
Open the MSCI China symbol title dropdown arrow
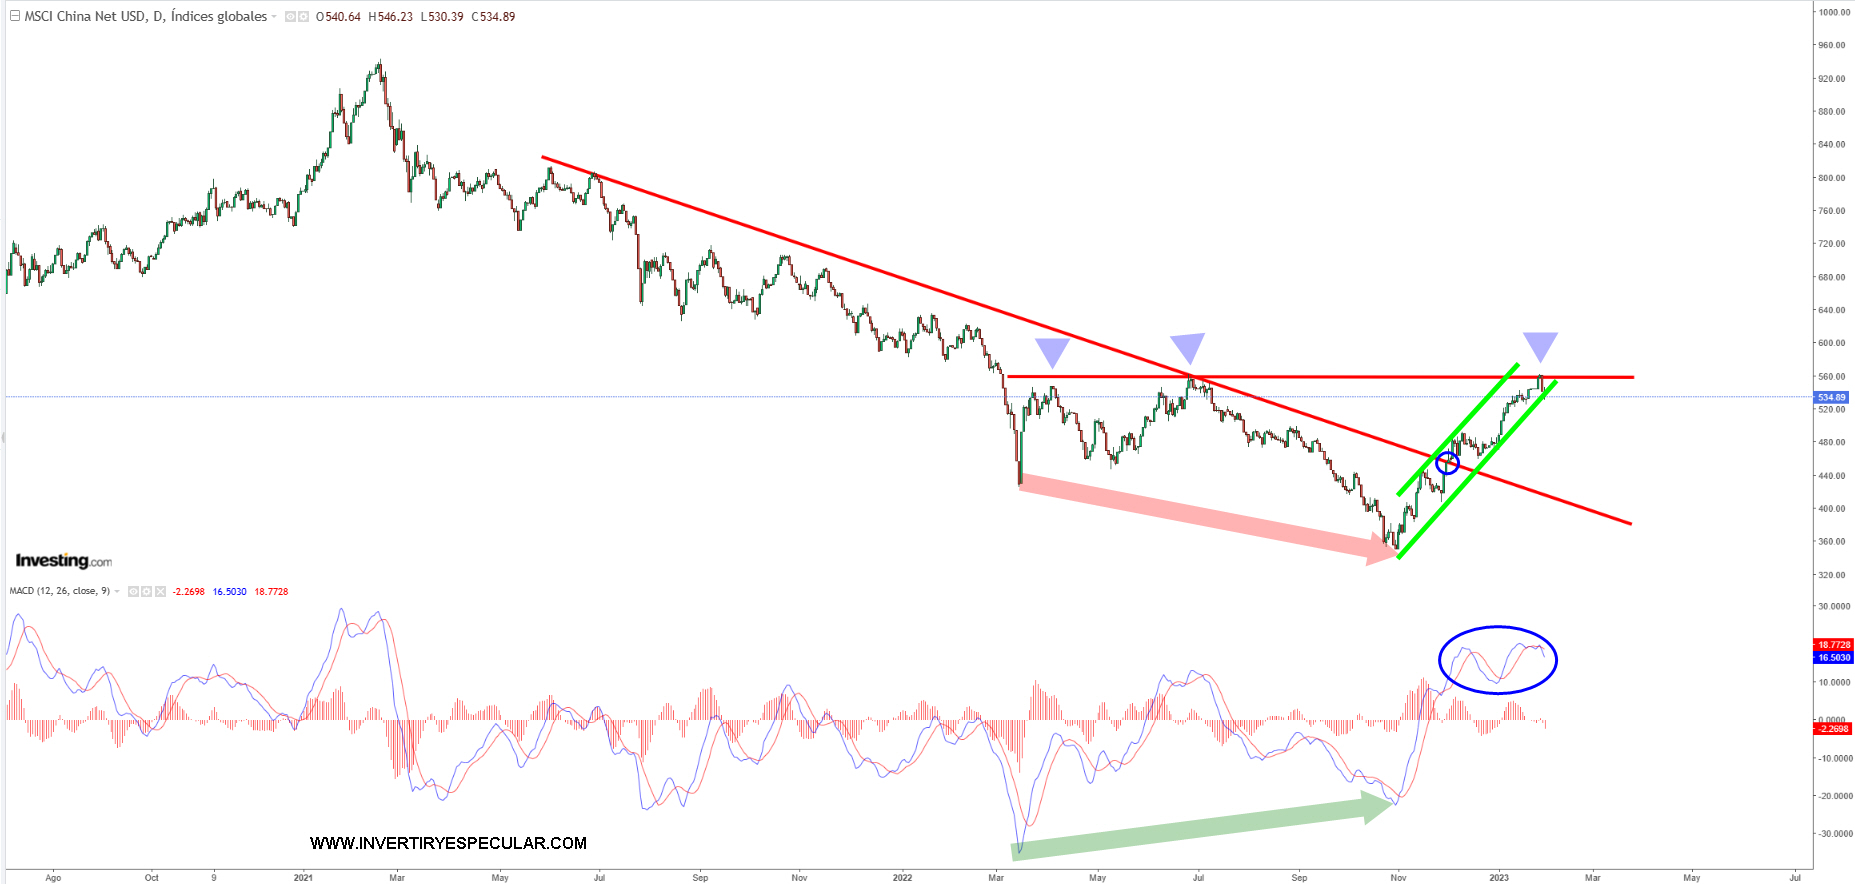(x=274, y=17)
